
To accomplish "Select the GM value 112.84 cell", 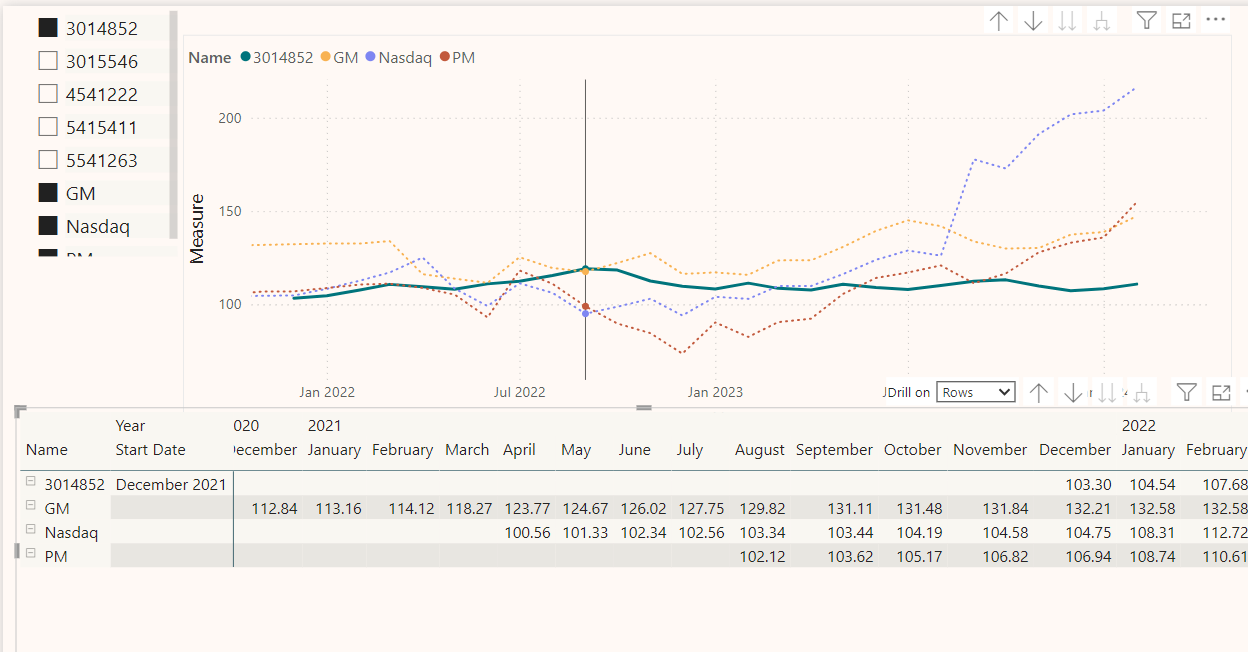I will (275, 508).
